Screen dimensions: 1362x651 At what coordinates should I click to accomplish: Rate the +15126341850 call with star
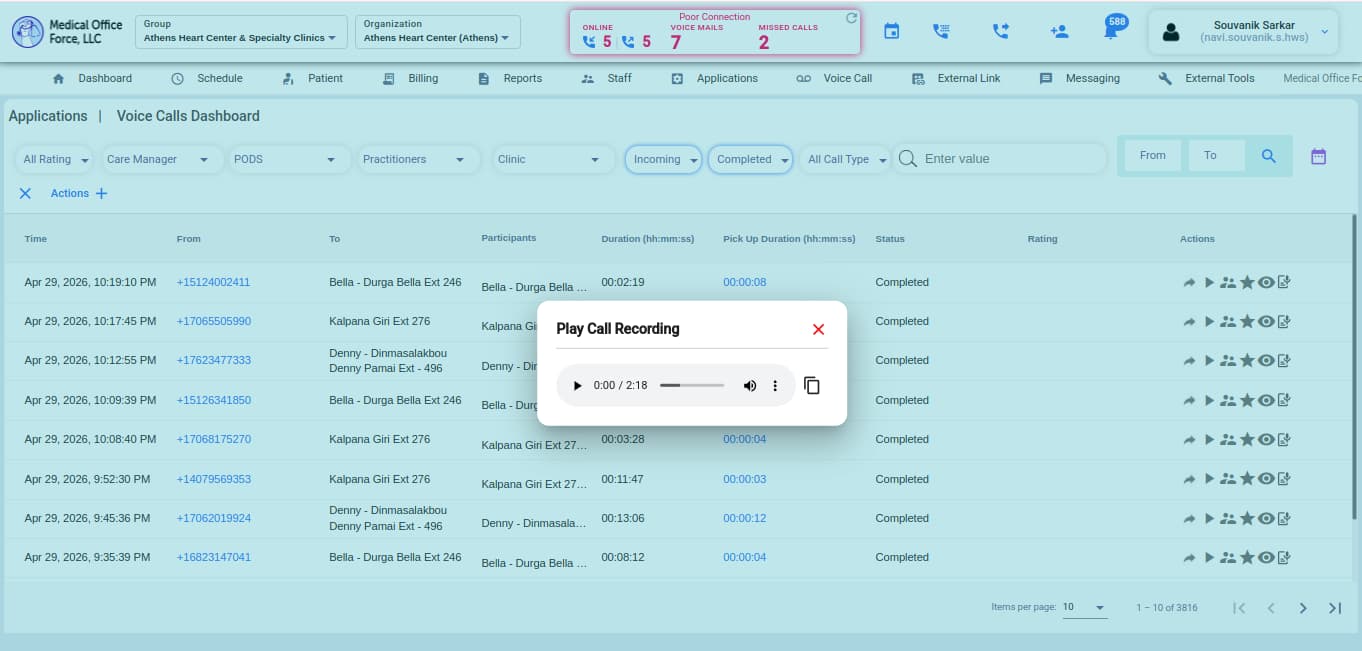pos(1247,400)
